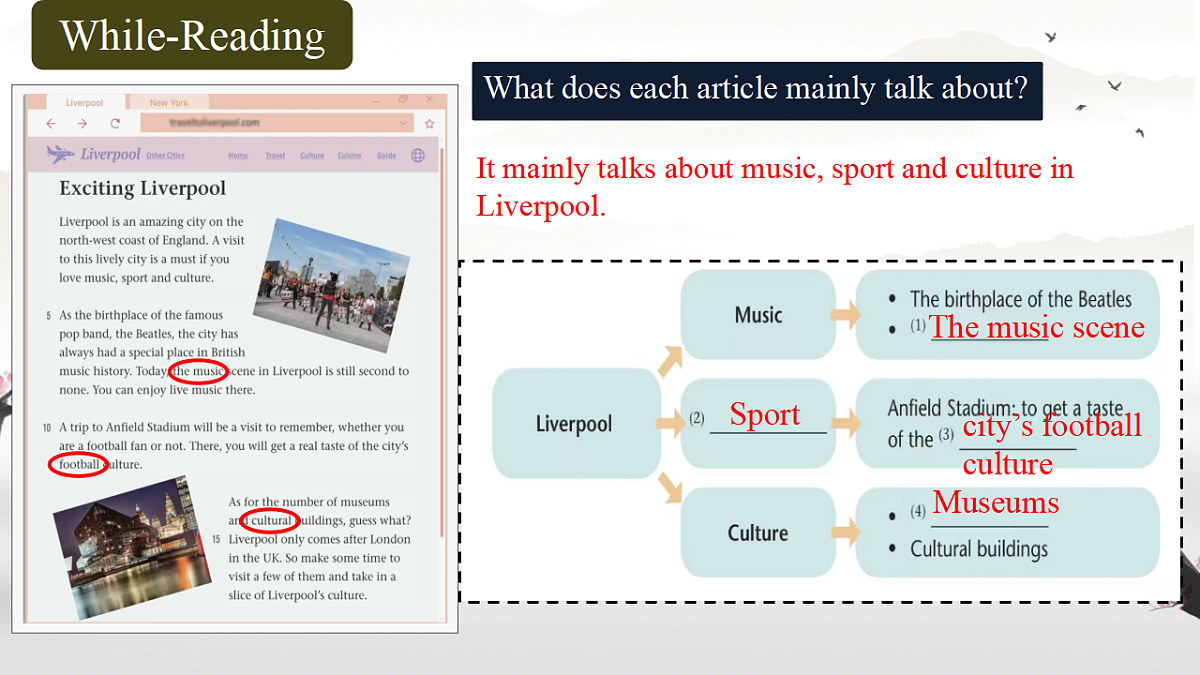Click the restore window icon in browser

(x=403, y=100)
